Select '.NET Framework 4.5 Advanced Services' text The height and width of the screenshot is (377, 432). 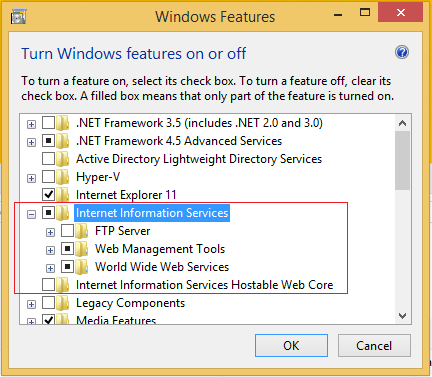[179, 141]
